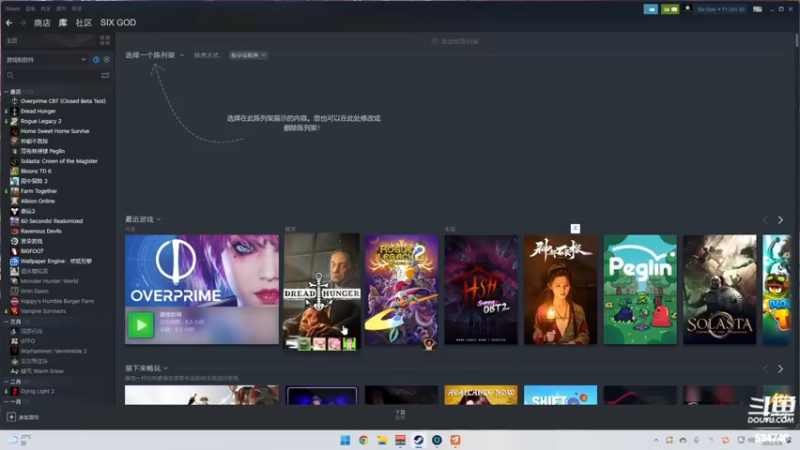Launch Chrome from the taskbar
This screenshot has height=450, width=800.
364,440
